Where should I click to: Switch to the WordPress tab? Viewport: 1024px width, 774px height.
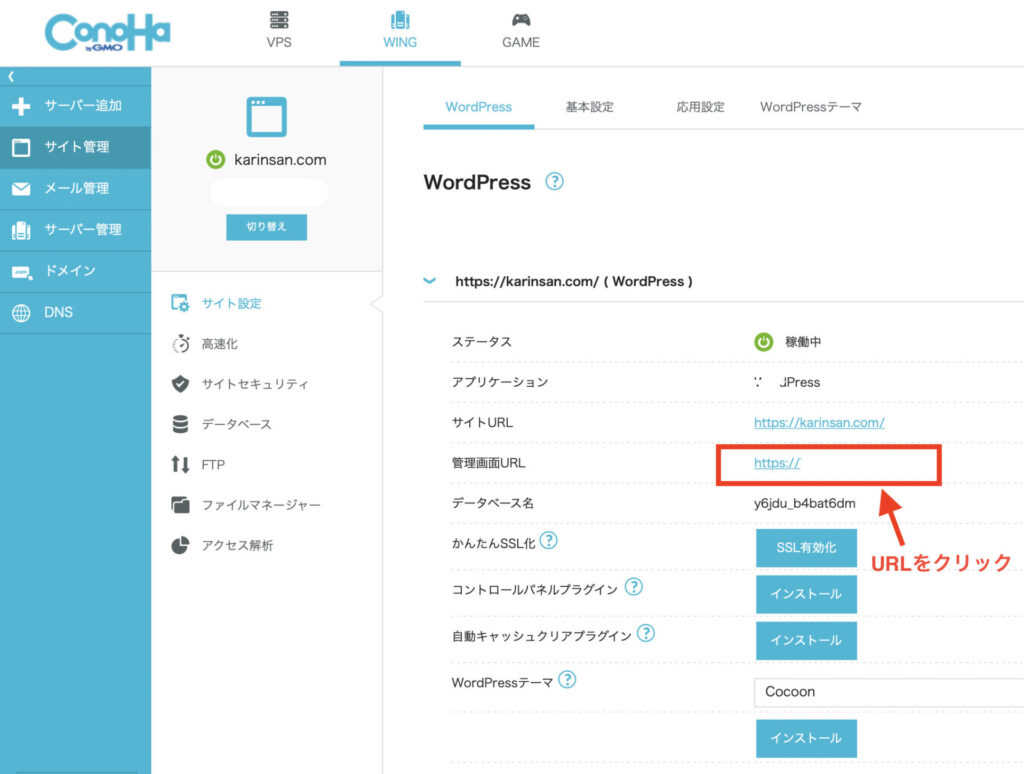[x=479, y=107]
